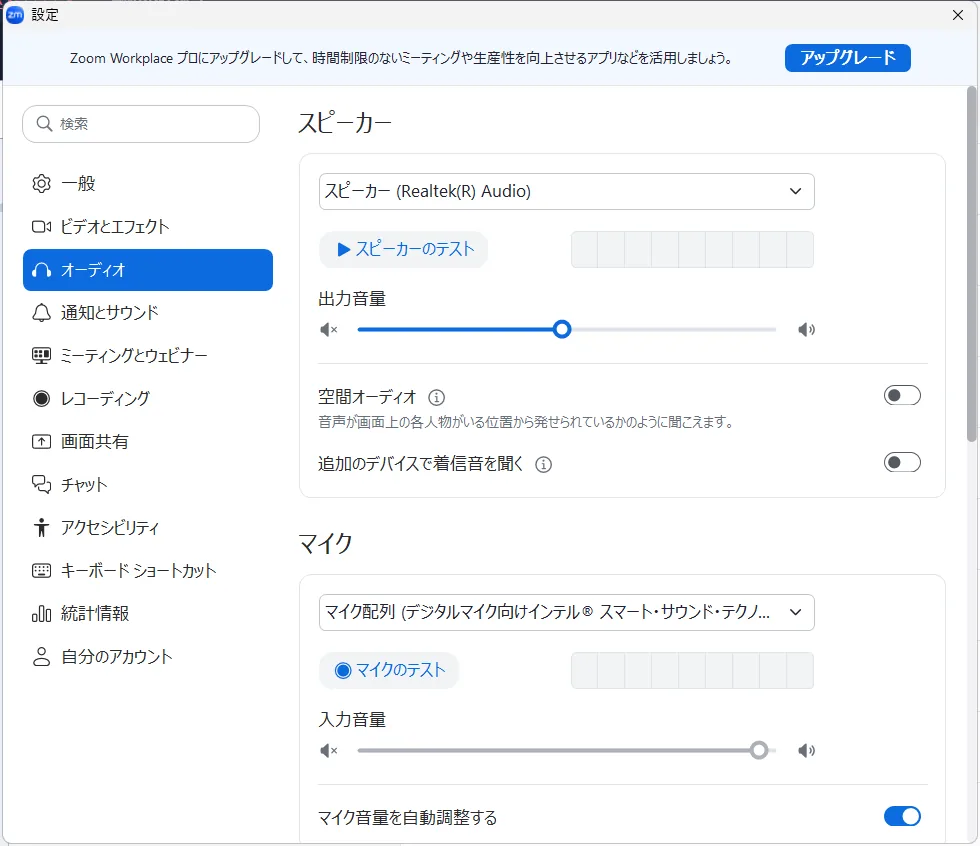Open ミーティングとウェビナー settings

[148, 356]
